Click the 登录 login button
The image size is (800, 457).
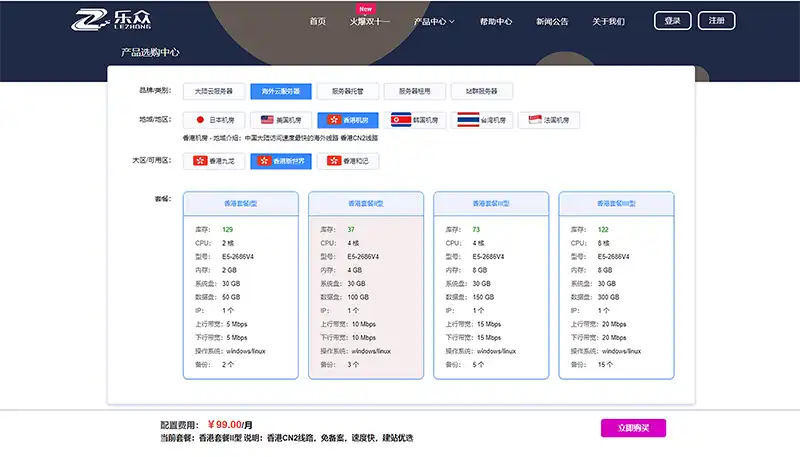[672, 20]
